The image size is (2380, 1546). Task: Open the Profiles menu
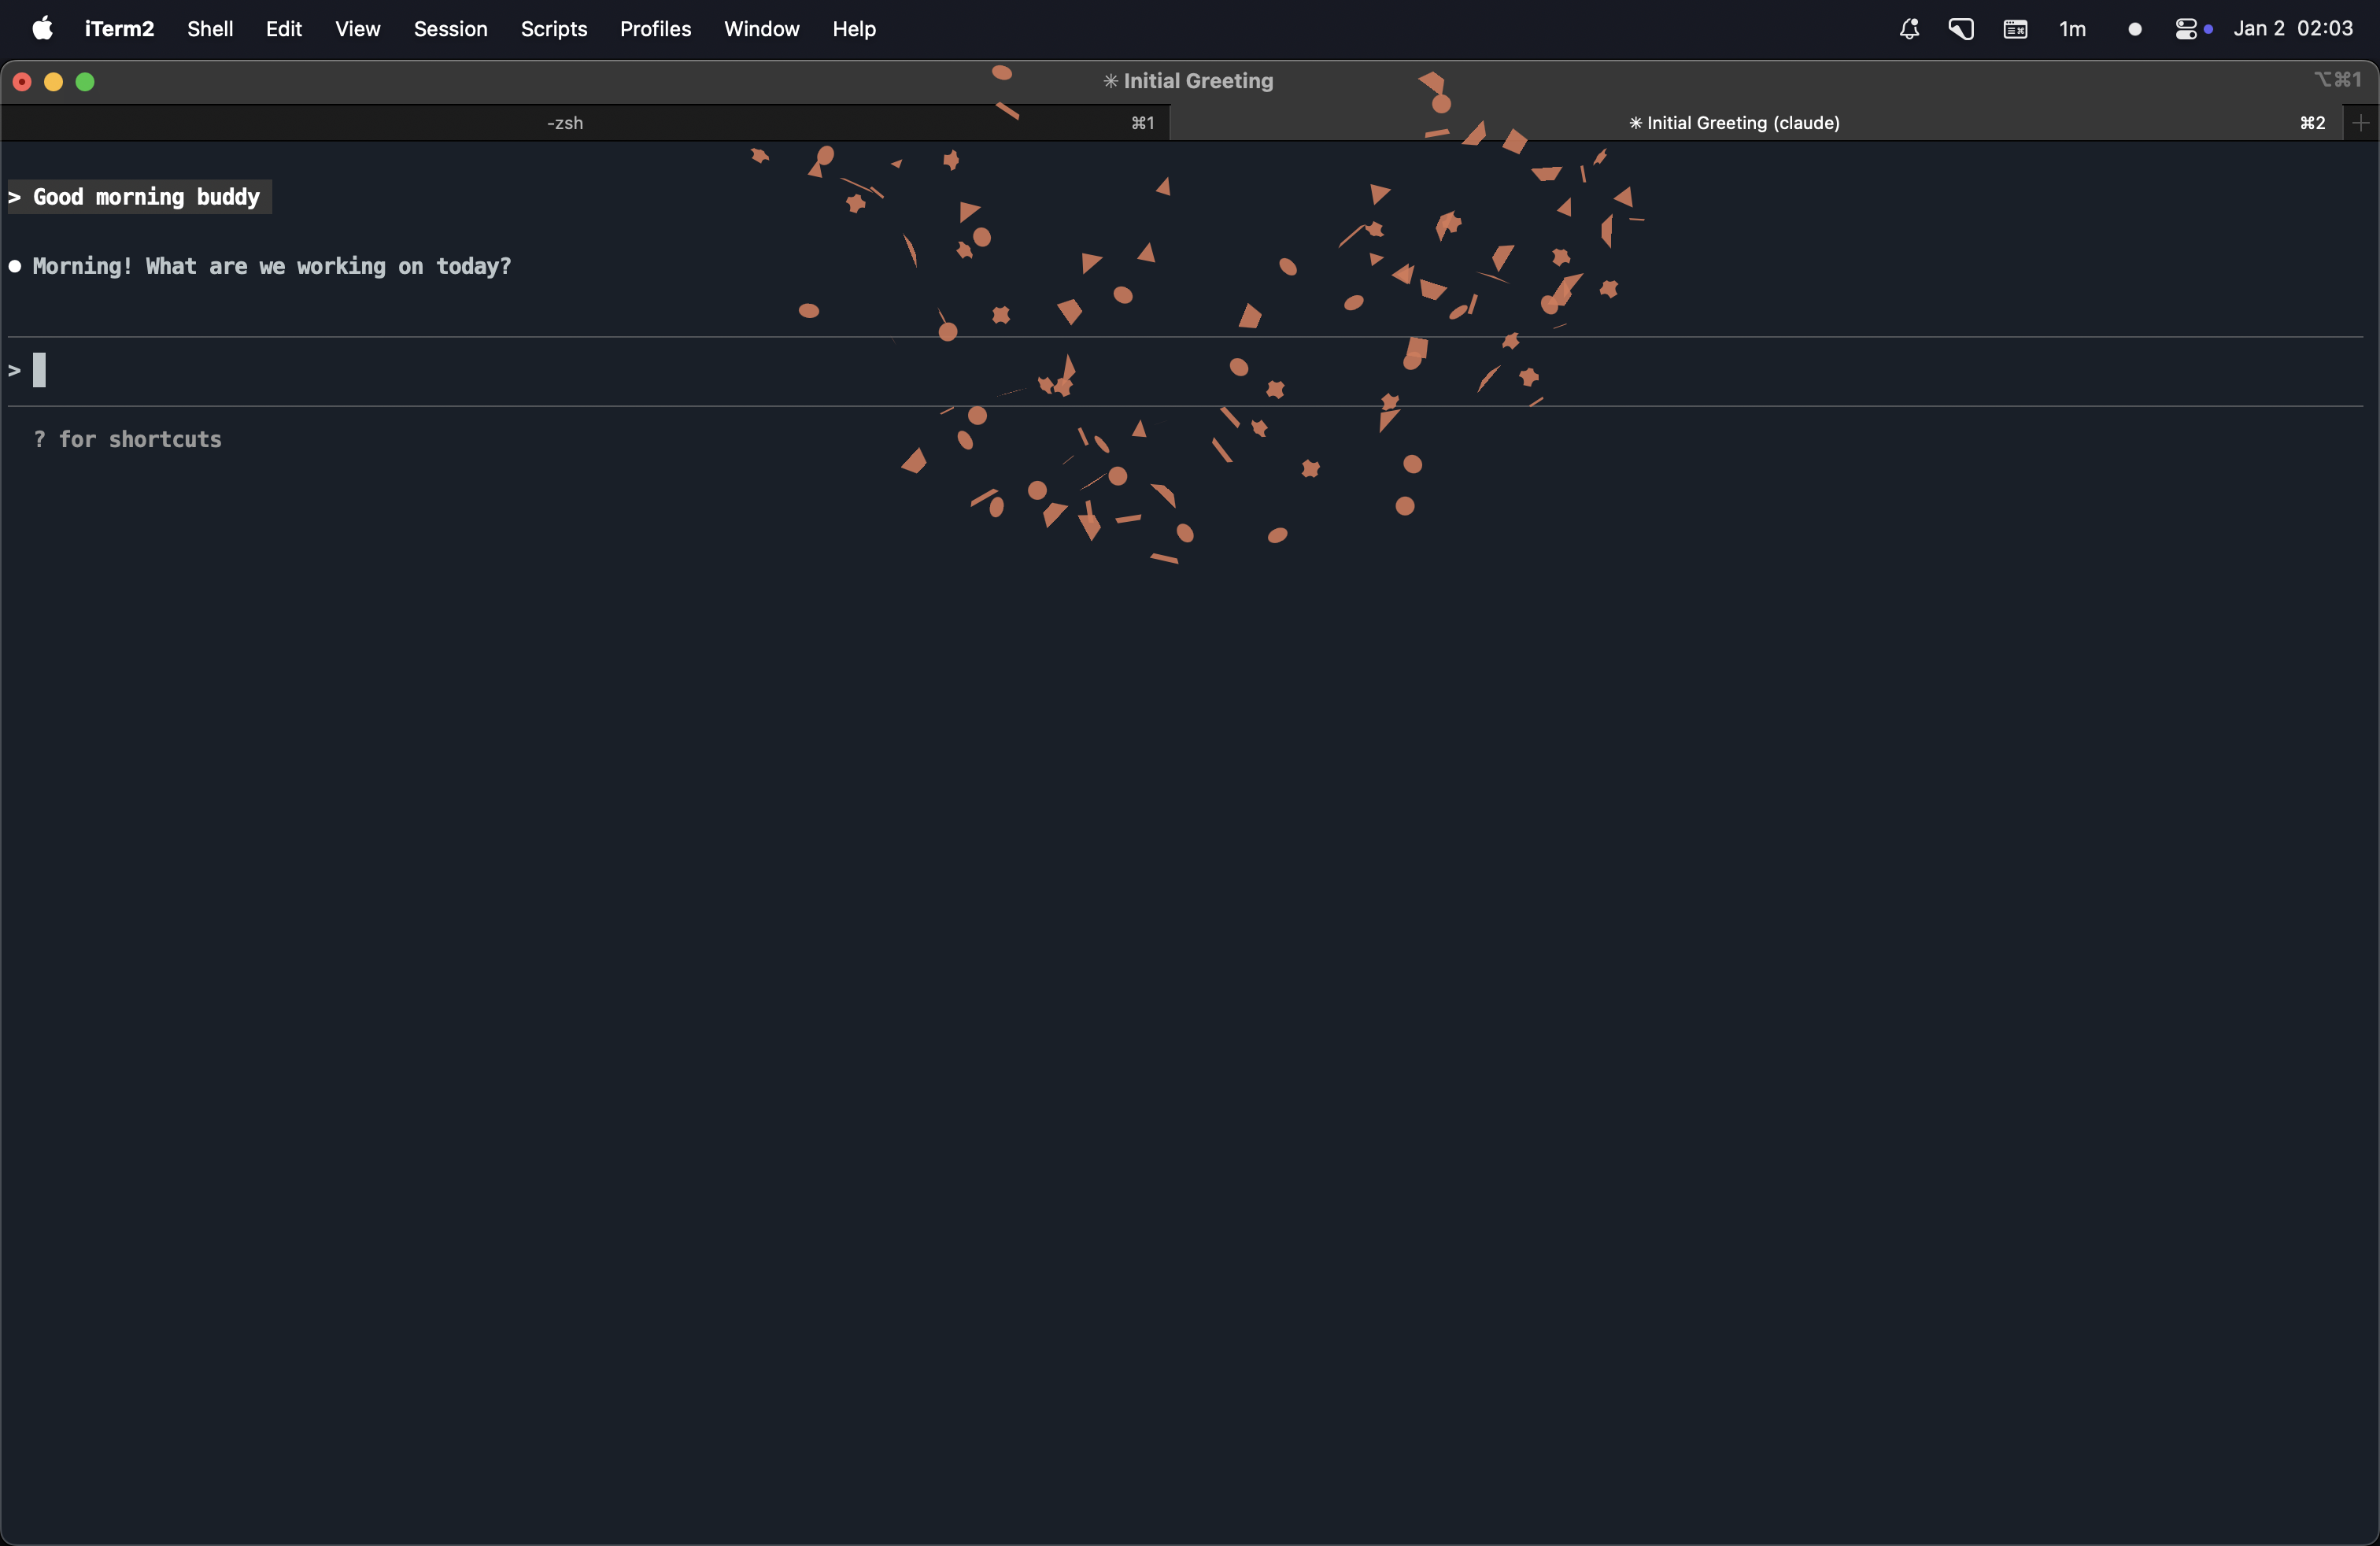(x=655, y=29)
